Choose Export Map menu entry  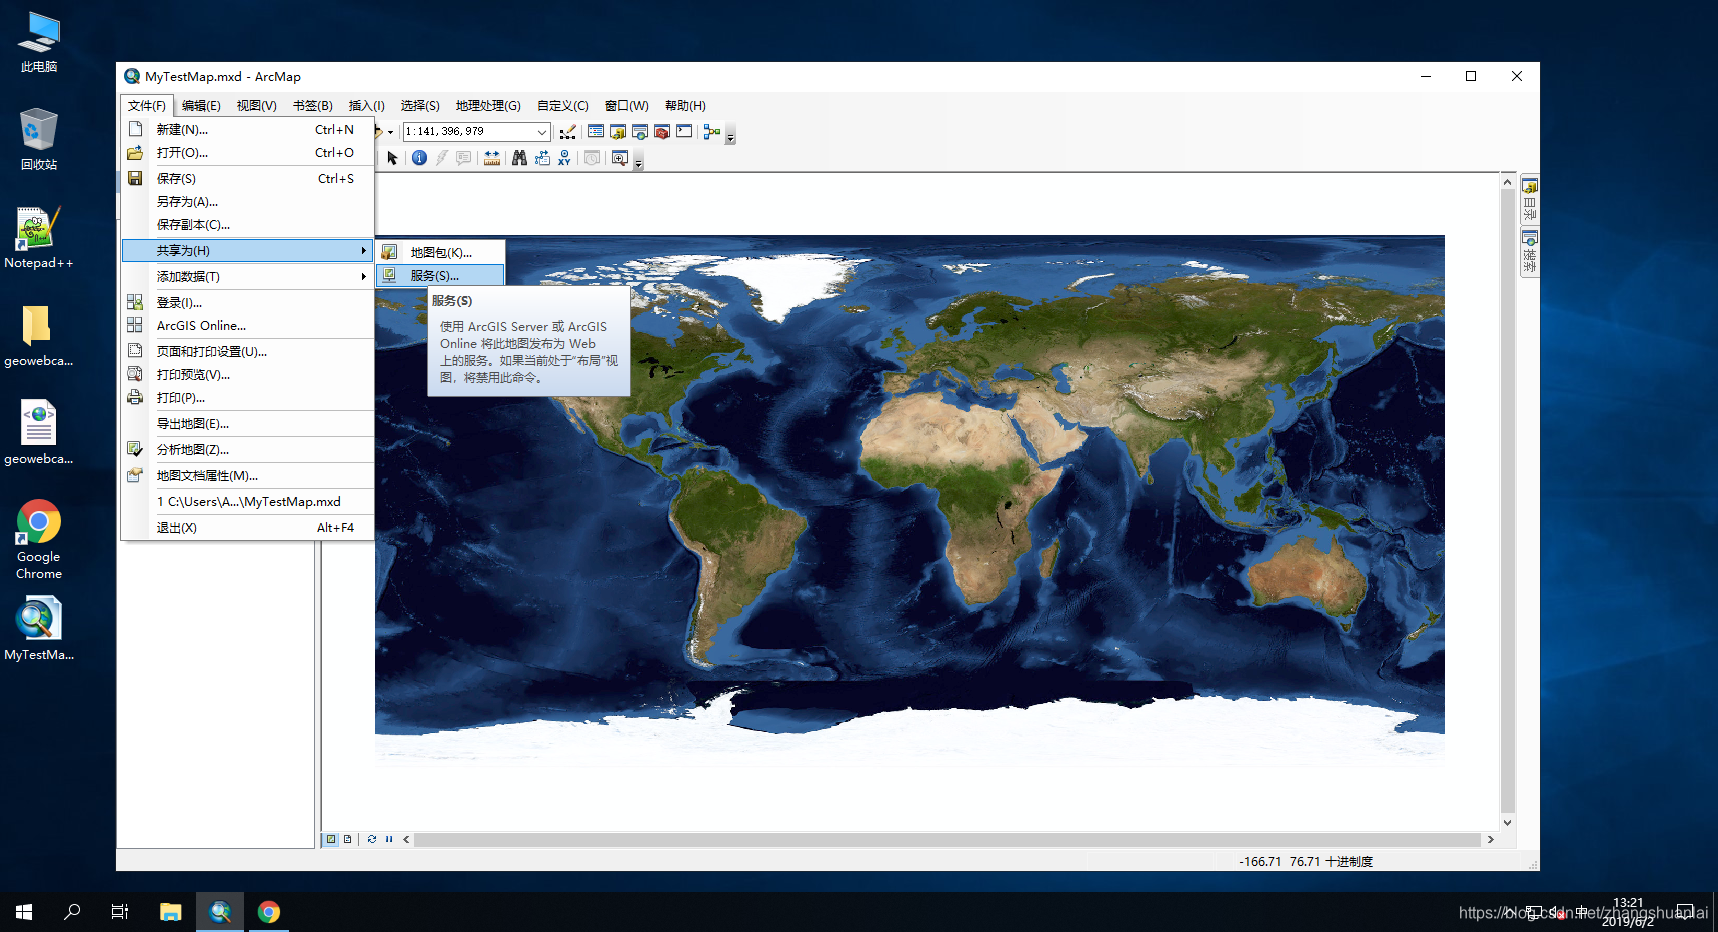247,424
